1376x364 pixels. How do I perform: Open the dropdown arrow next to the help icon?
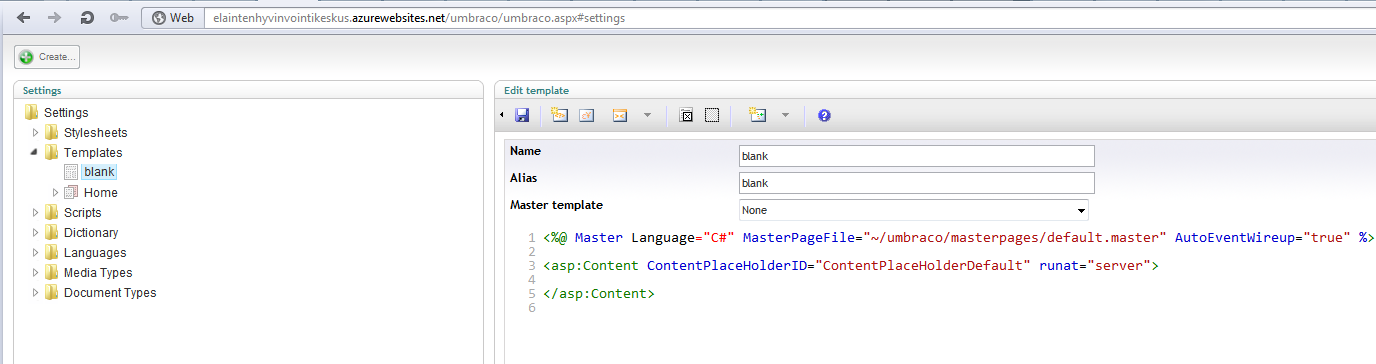click(785, 116)
